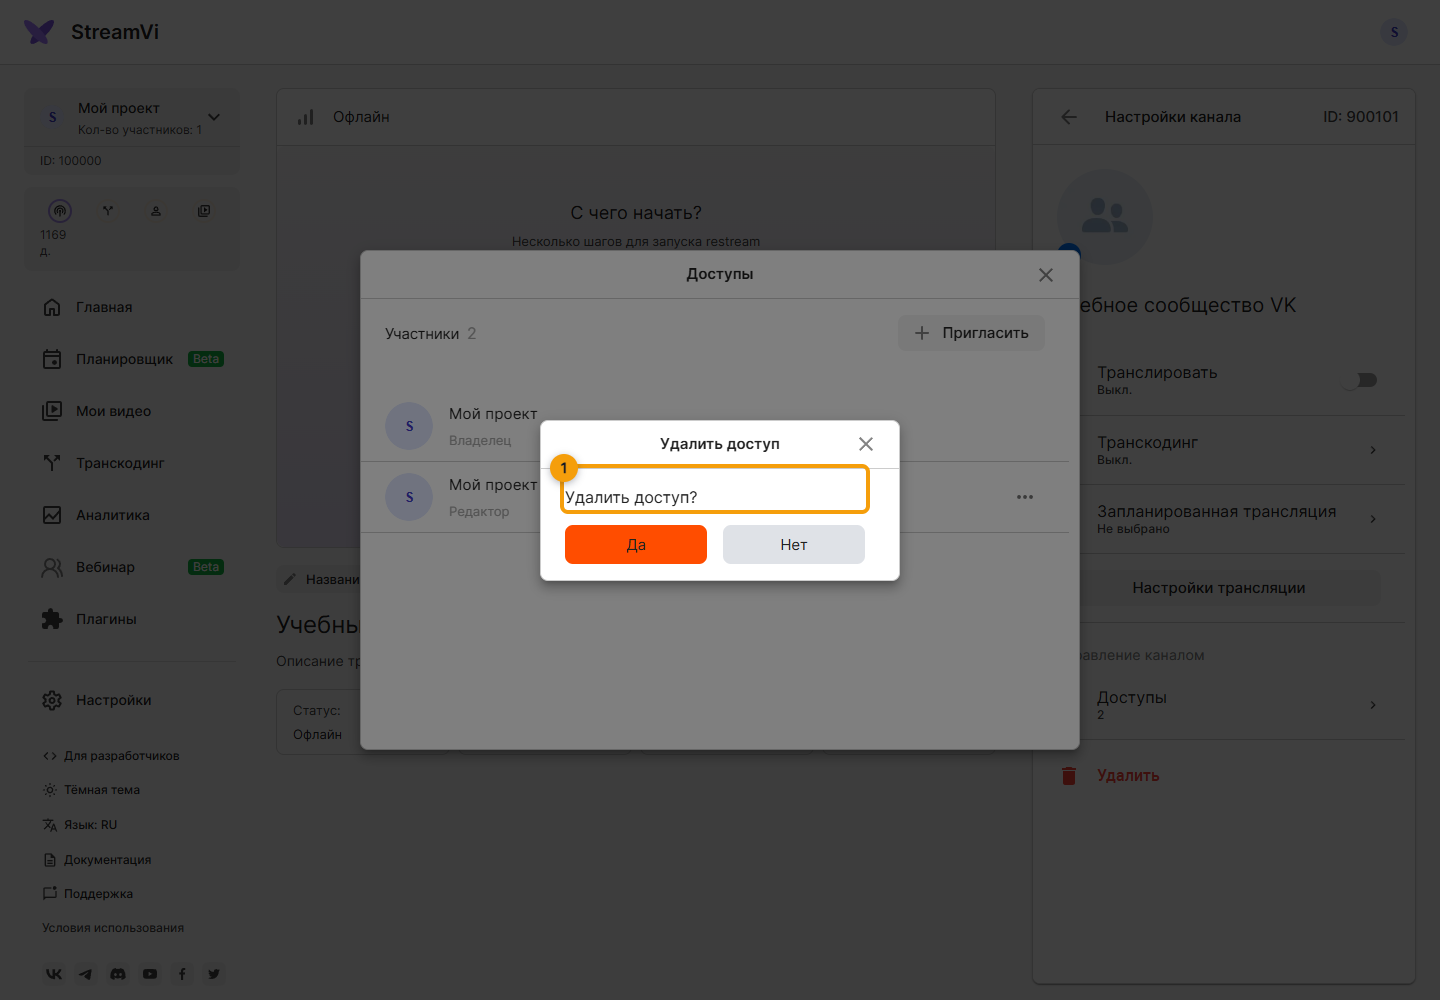This screenshot has height=1000, width=1440.
Task: Expand the Транскодинг channel setting row
Action: [1238, 450]
